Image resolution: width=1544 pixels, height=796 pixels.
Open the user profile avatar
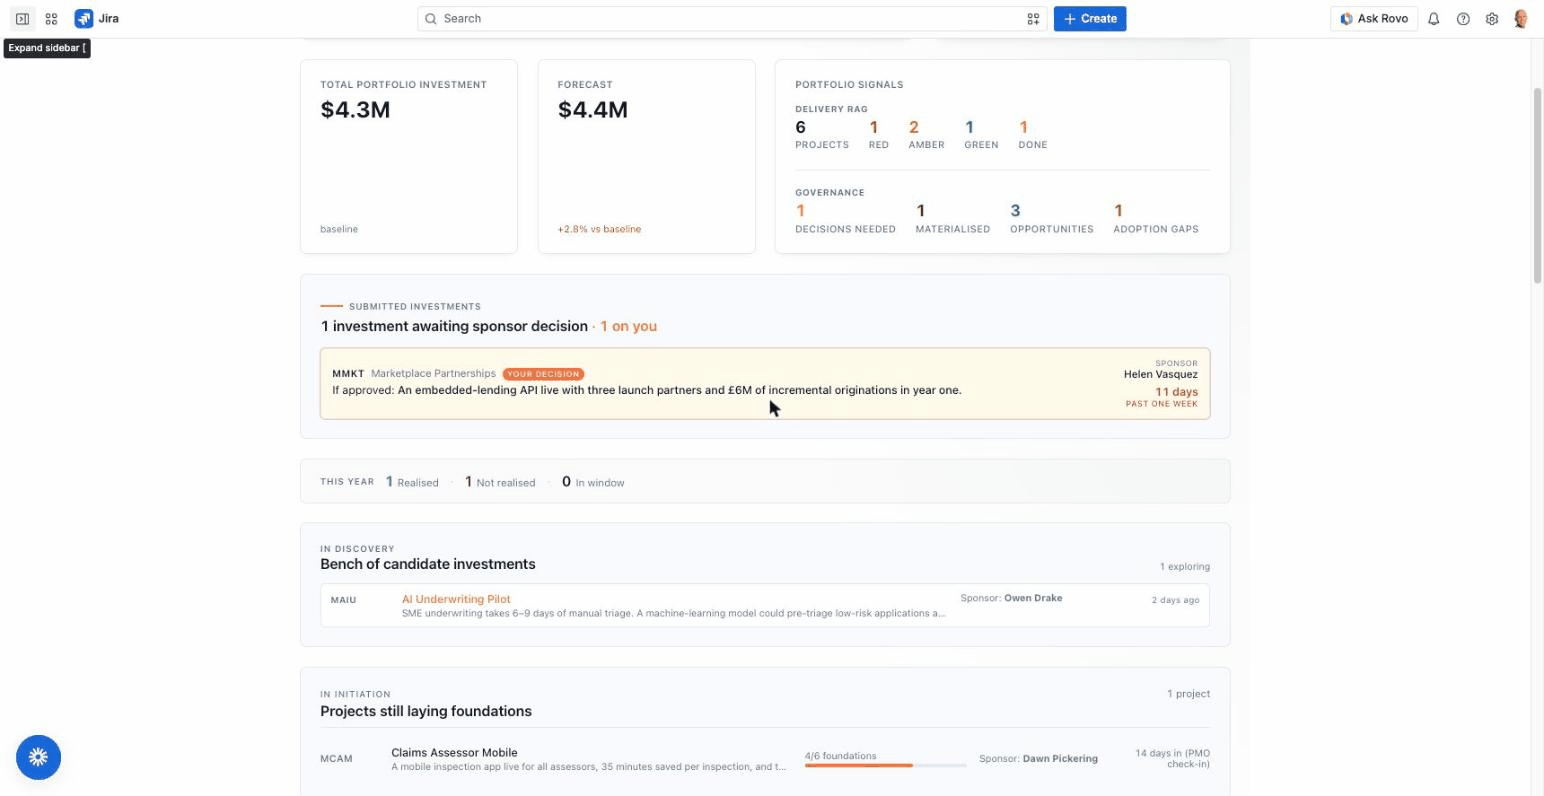(x=1521, y=19)
